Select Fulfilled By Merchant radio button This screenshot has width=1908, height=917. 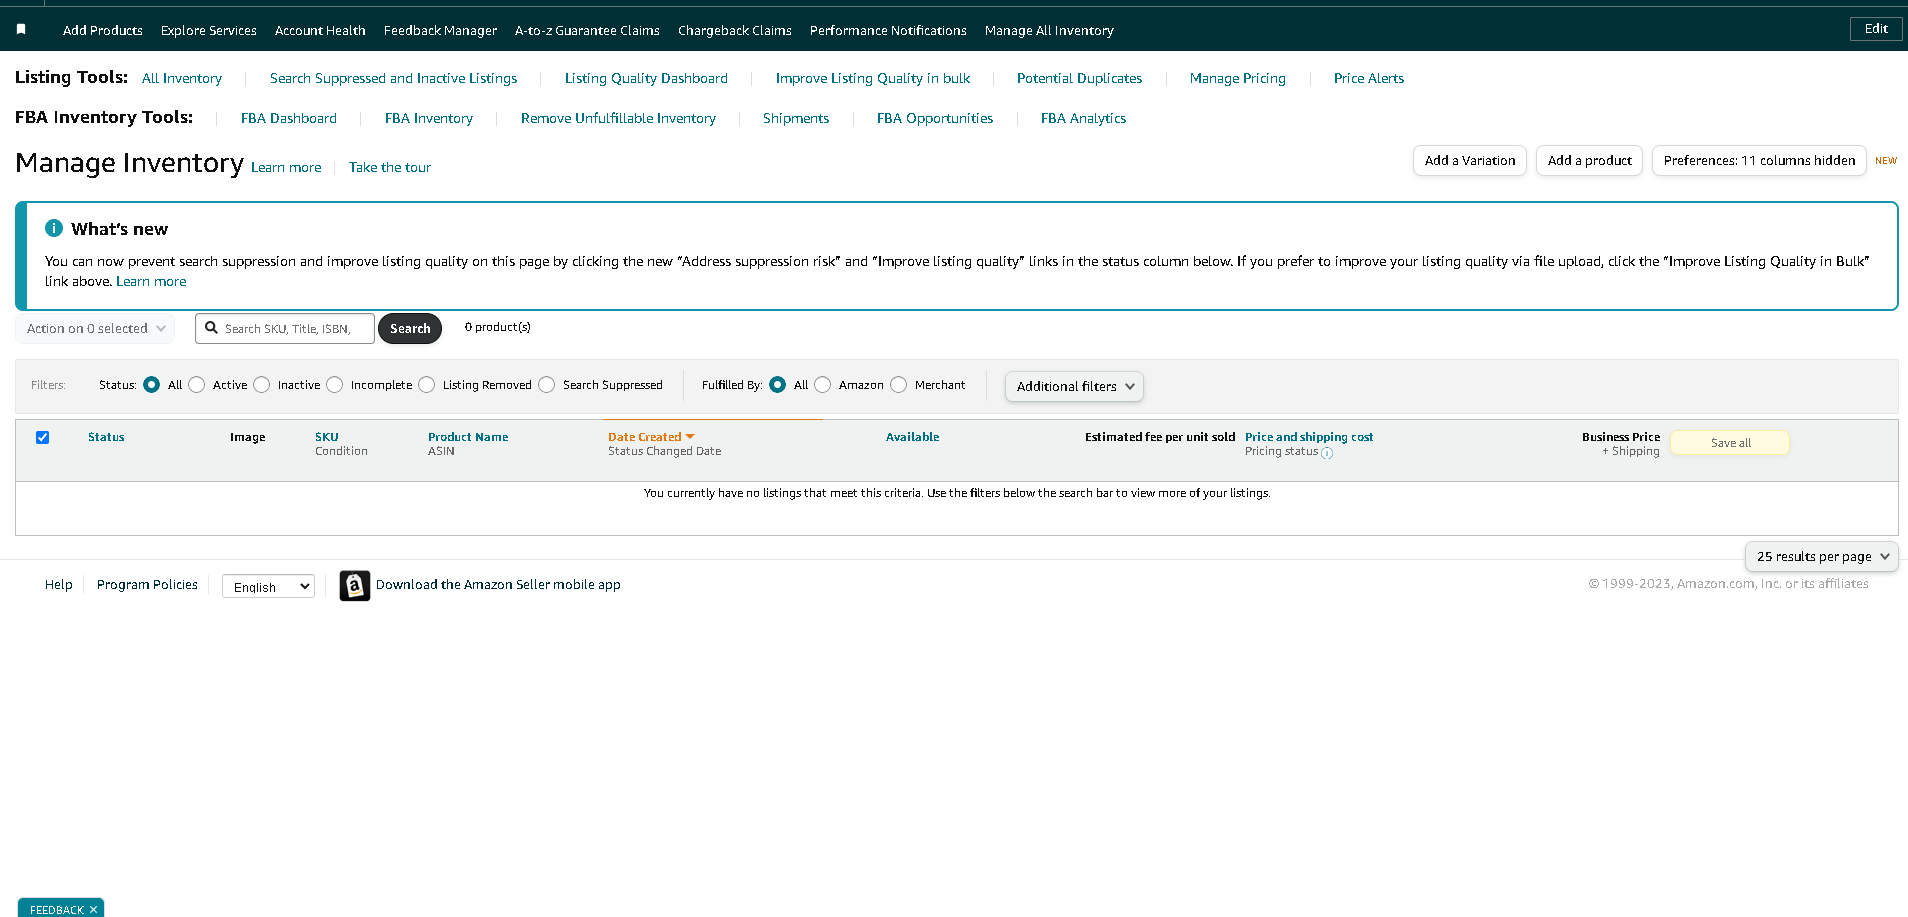(x=899, y=385)
